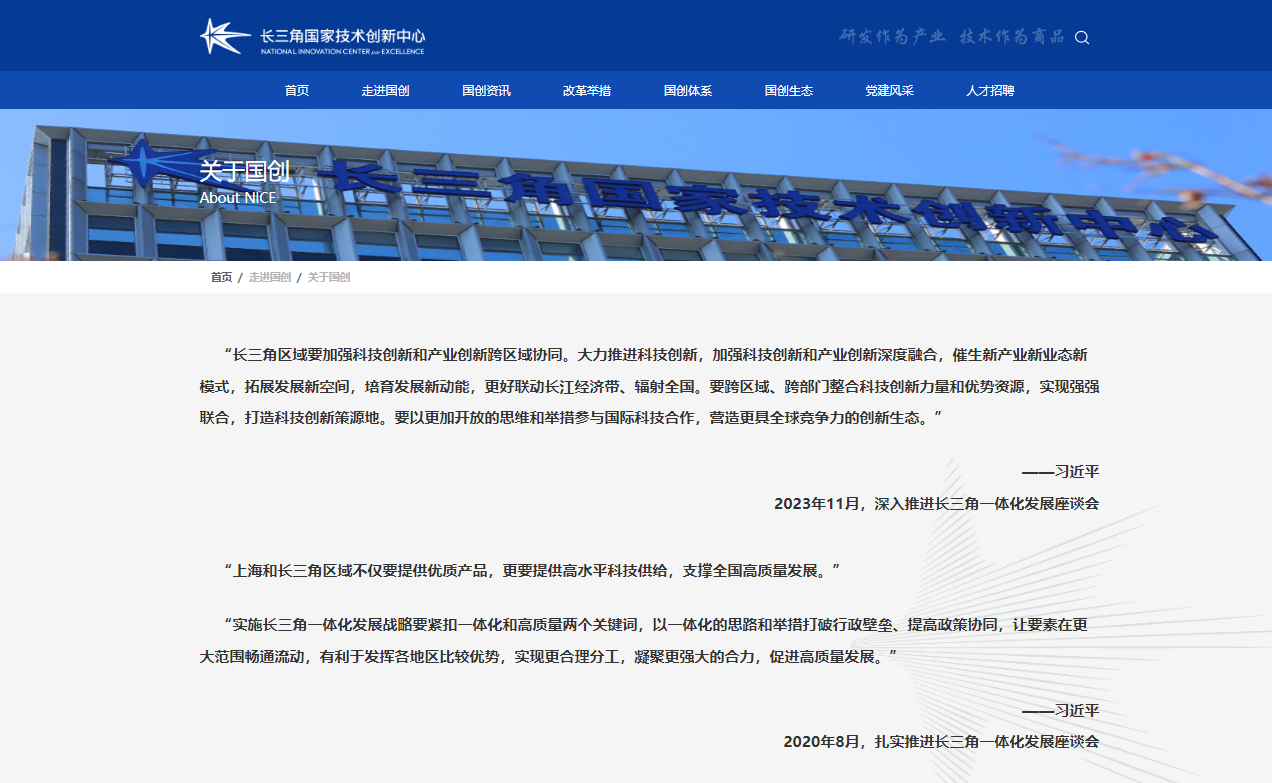The image size is (1272, 783).
Task: Click the 关于国创 breadcrumb item
Action: (x=328, y=277)
